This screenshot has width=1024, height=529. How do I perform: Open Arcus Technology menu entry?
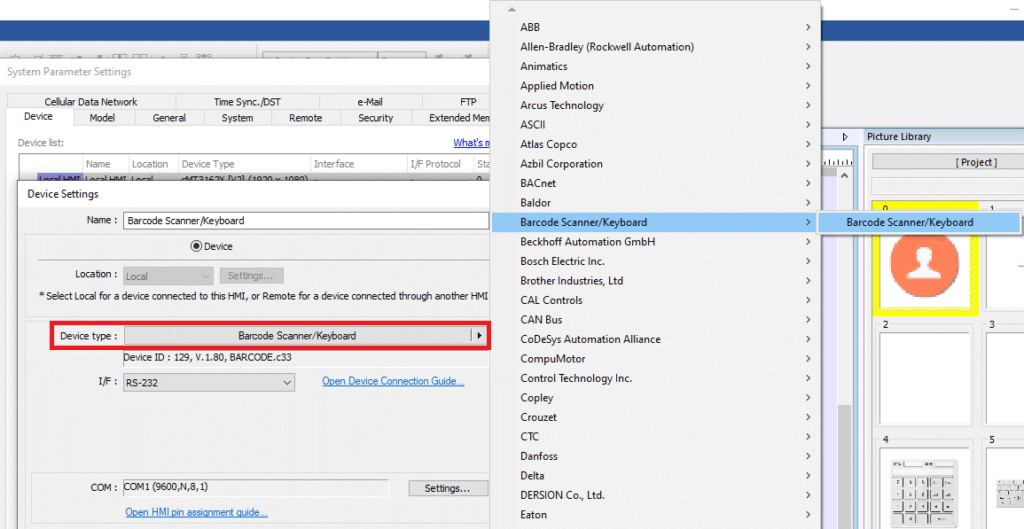pos(655,105)
